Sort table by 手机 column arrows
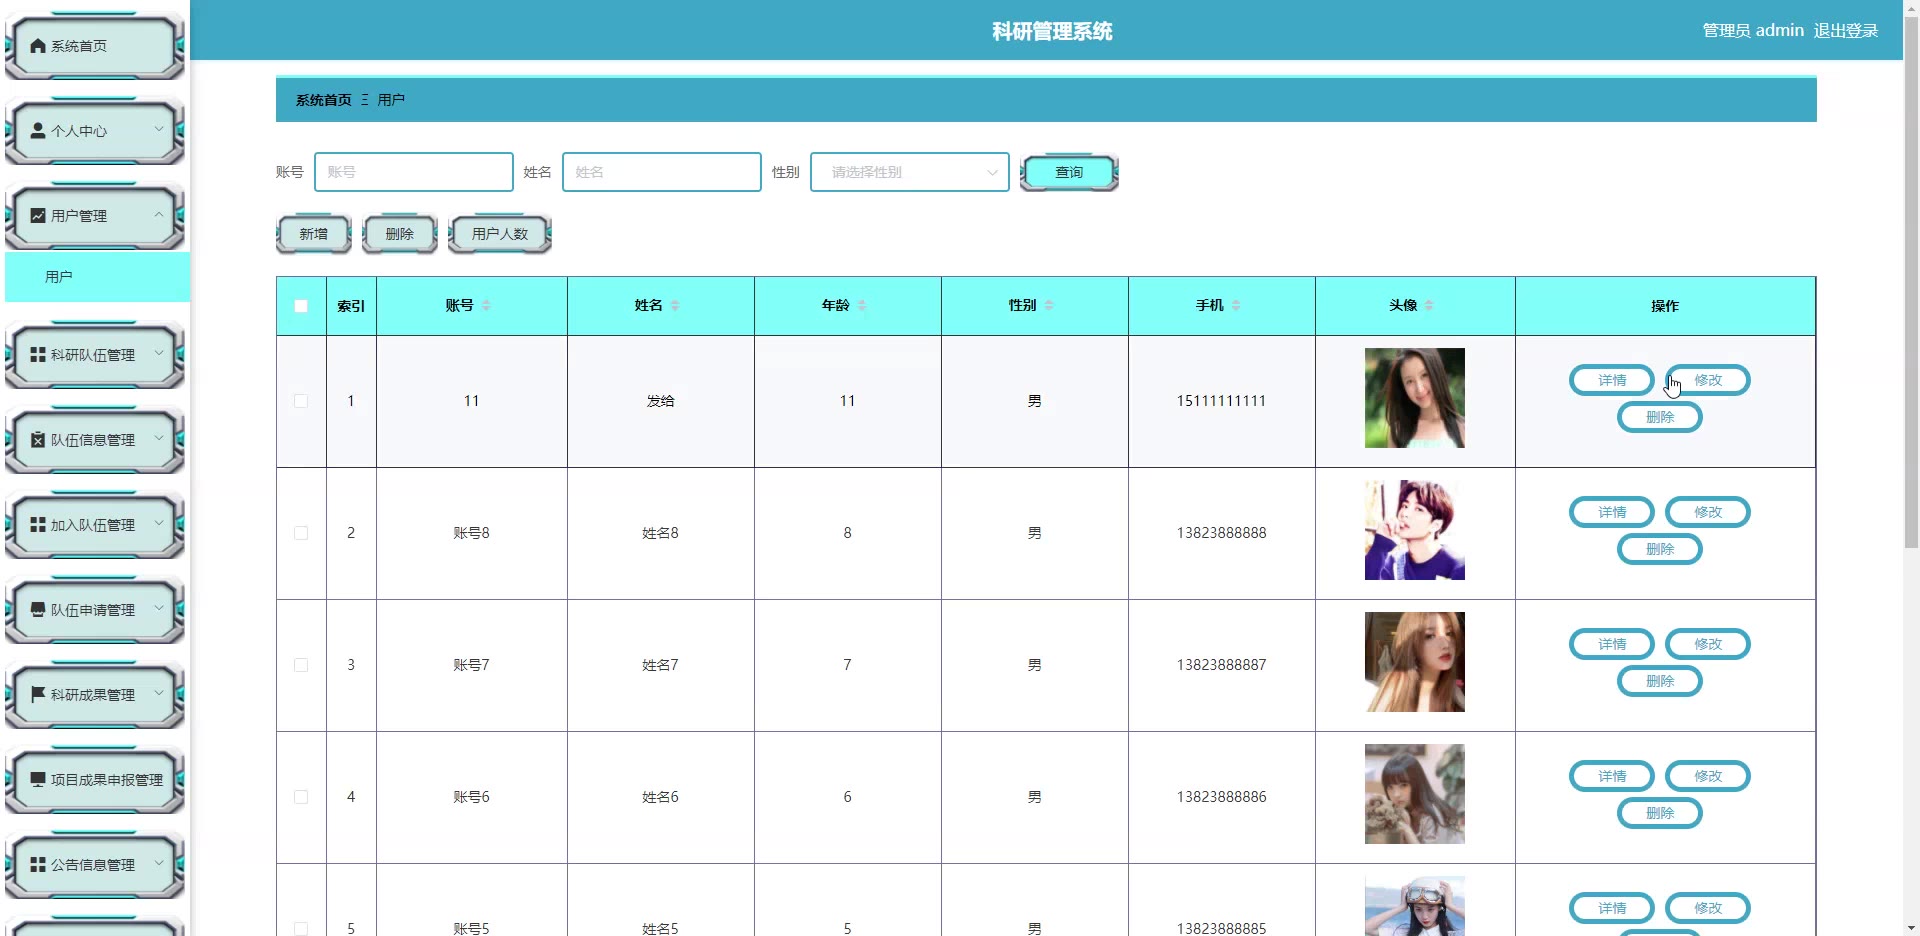 click(1236, 306)
